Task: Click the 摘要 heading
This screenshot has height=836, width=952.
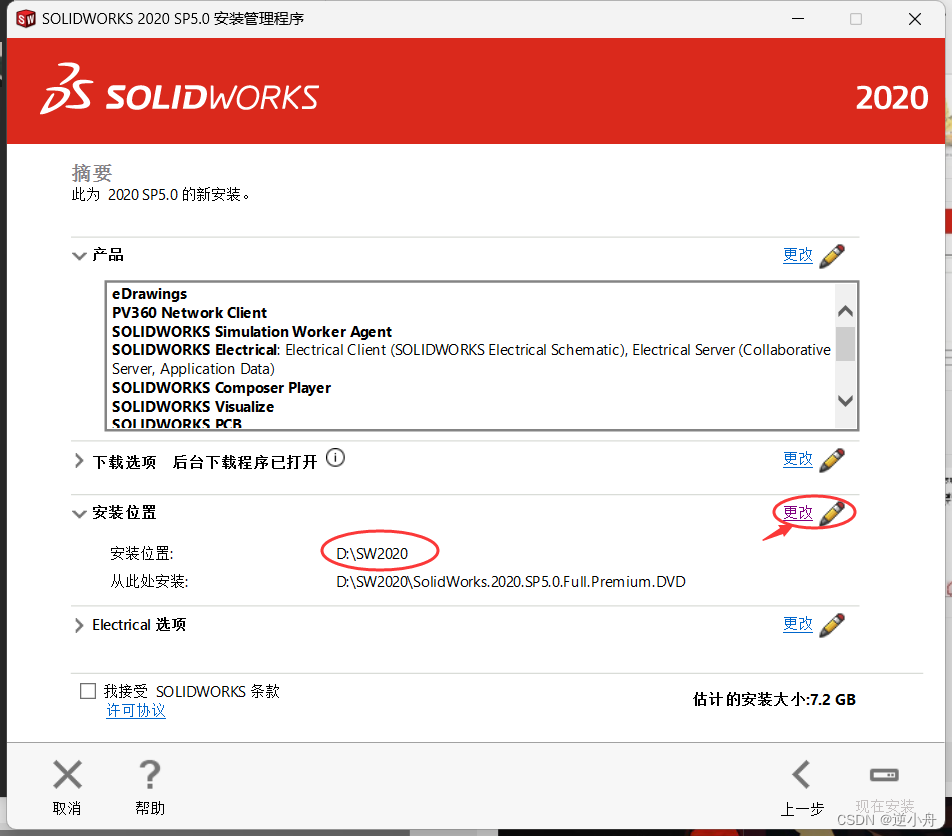Action: (x=92, y=173)
